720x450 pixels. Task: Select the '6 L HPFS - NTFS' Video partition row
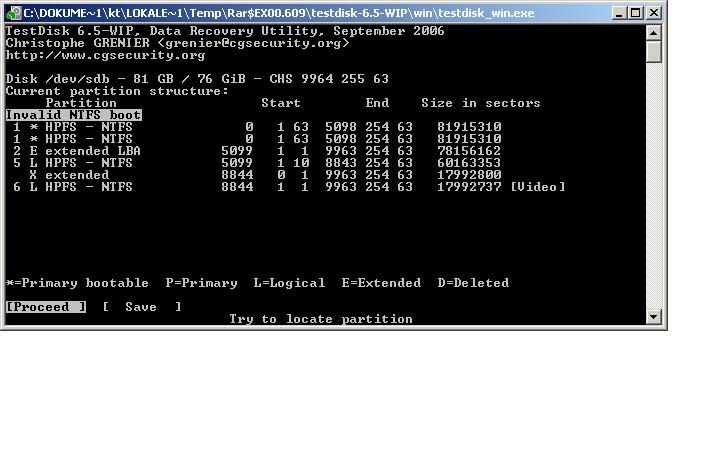(289, 187)
